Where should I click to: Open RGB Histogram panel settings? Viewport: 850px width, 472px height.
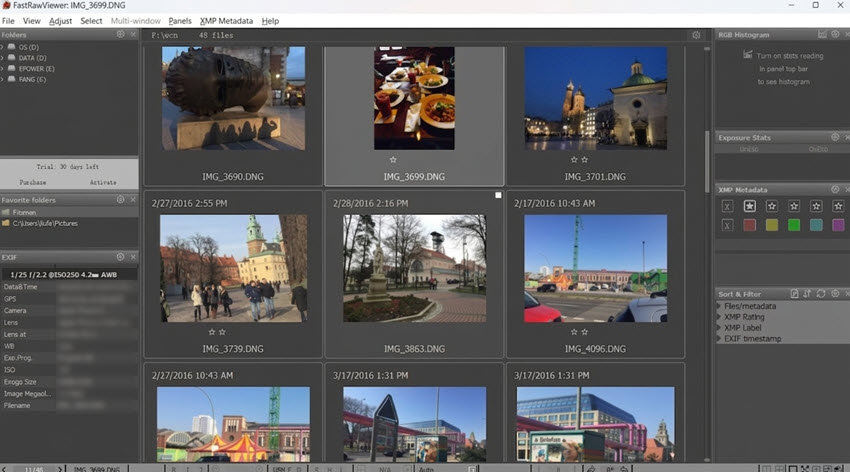pyautogui.click(x=835, y=34)
